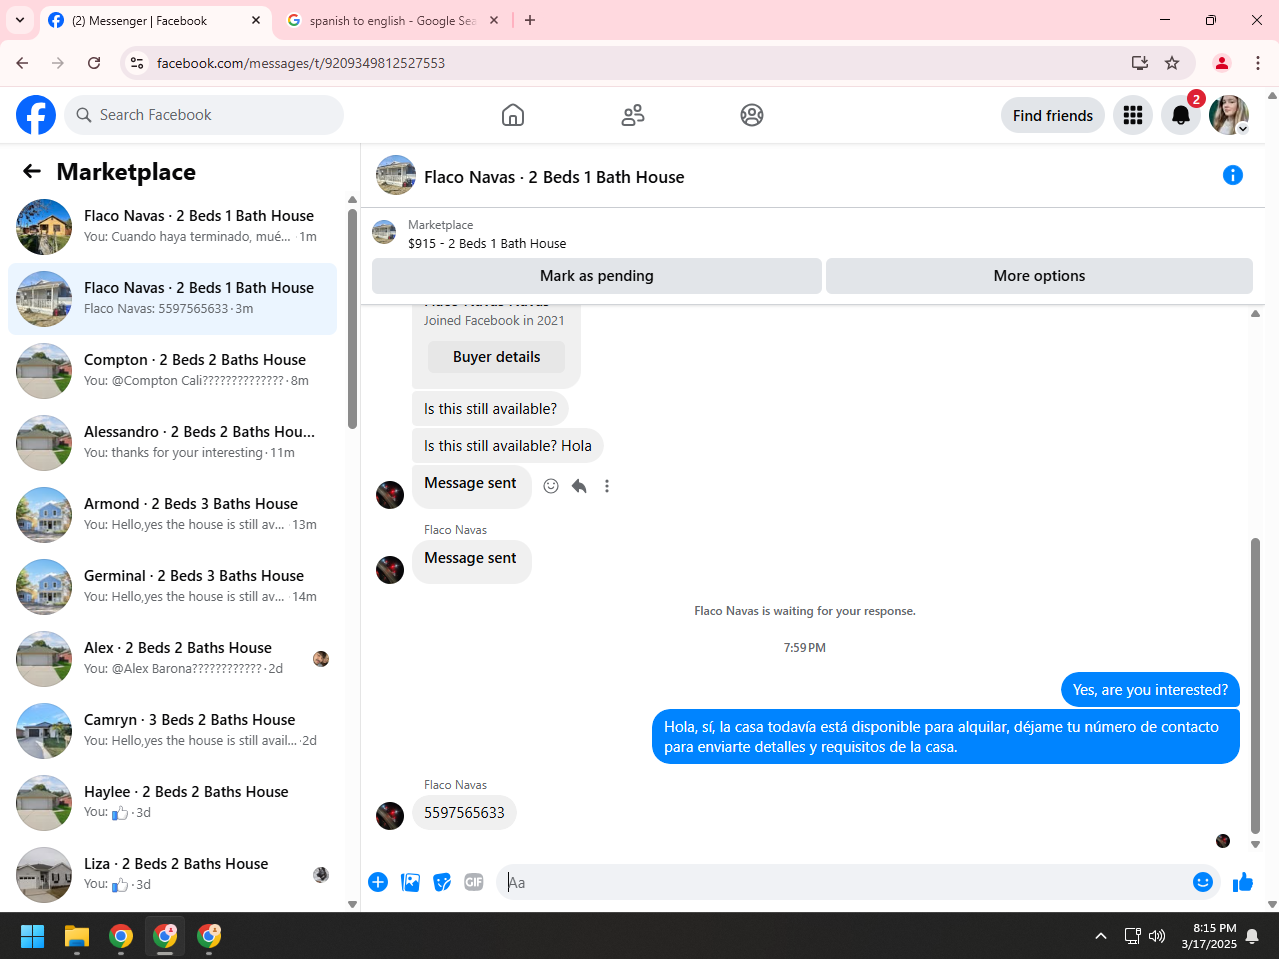Focus the Search Facebook field
The image size is (1279, 959).
[204, 115]
